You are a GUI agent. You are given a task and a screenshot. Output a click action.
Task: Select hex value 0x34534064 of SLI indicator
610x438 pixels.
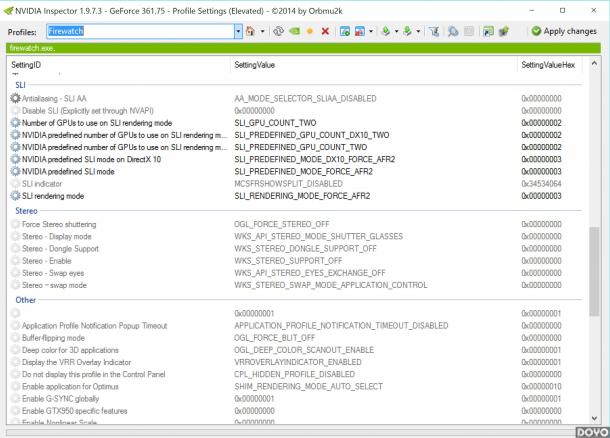[541, 184]
